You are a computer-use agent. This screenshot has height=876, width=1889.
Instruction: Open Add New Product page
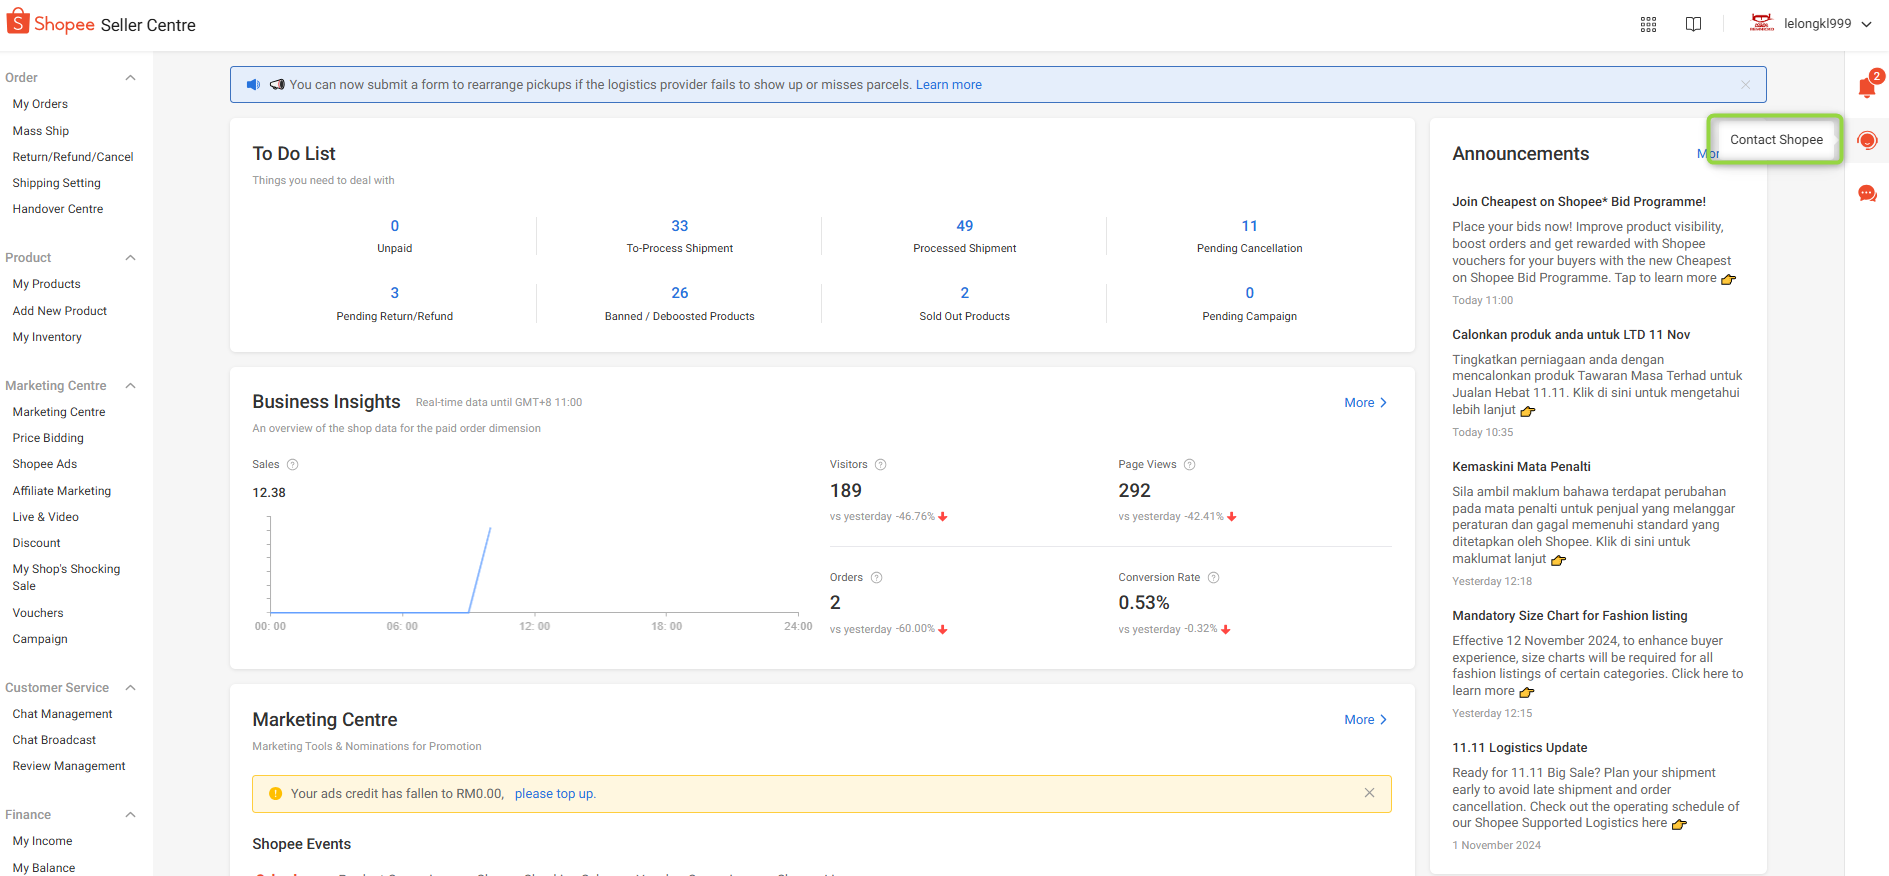point(60,311)
